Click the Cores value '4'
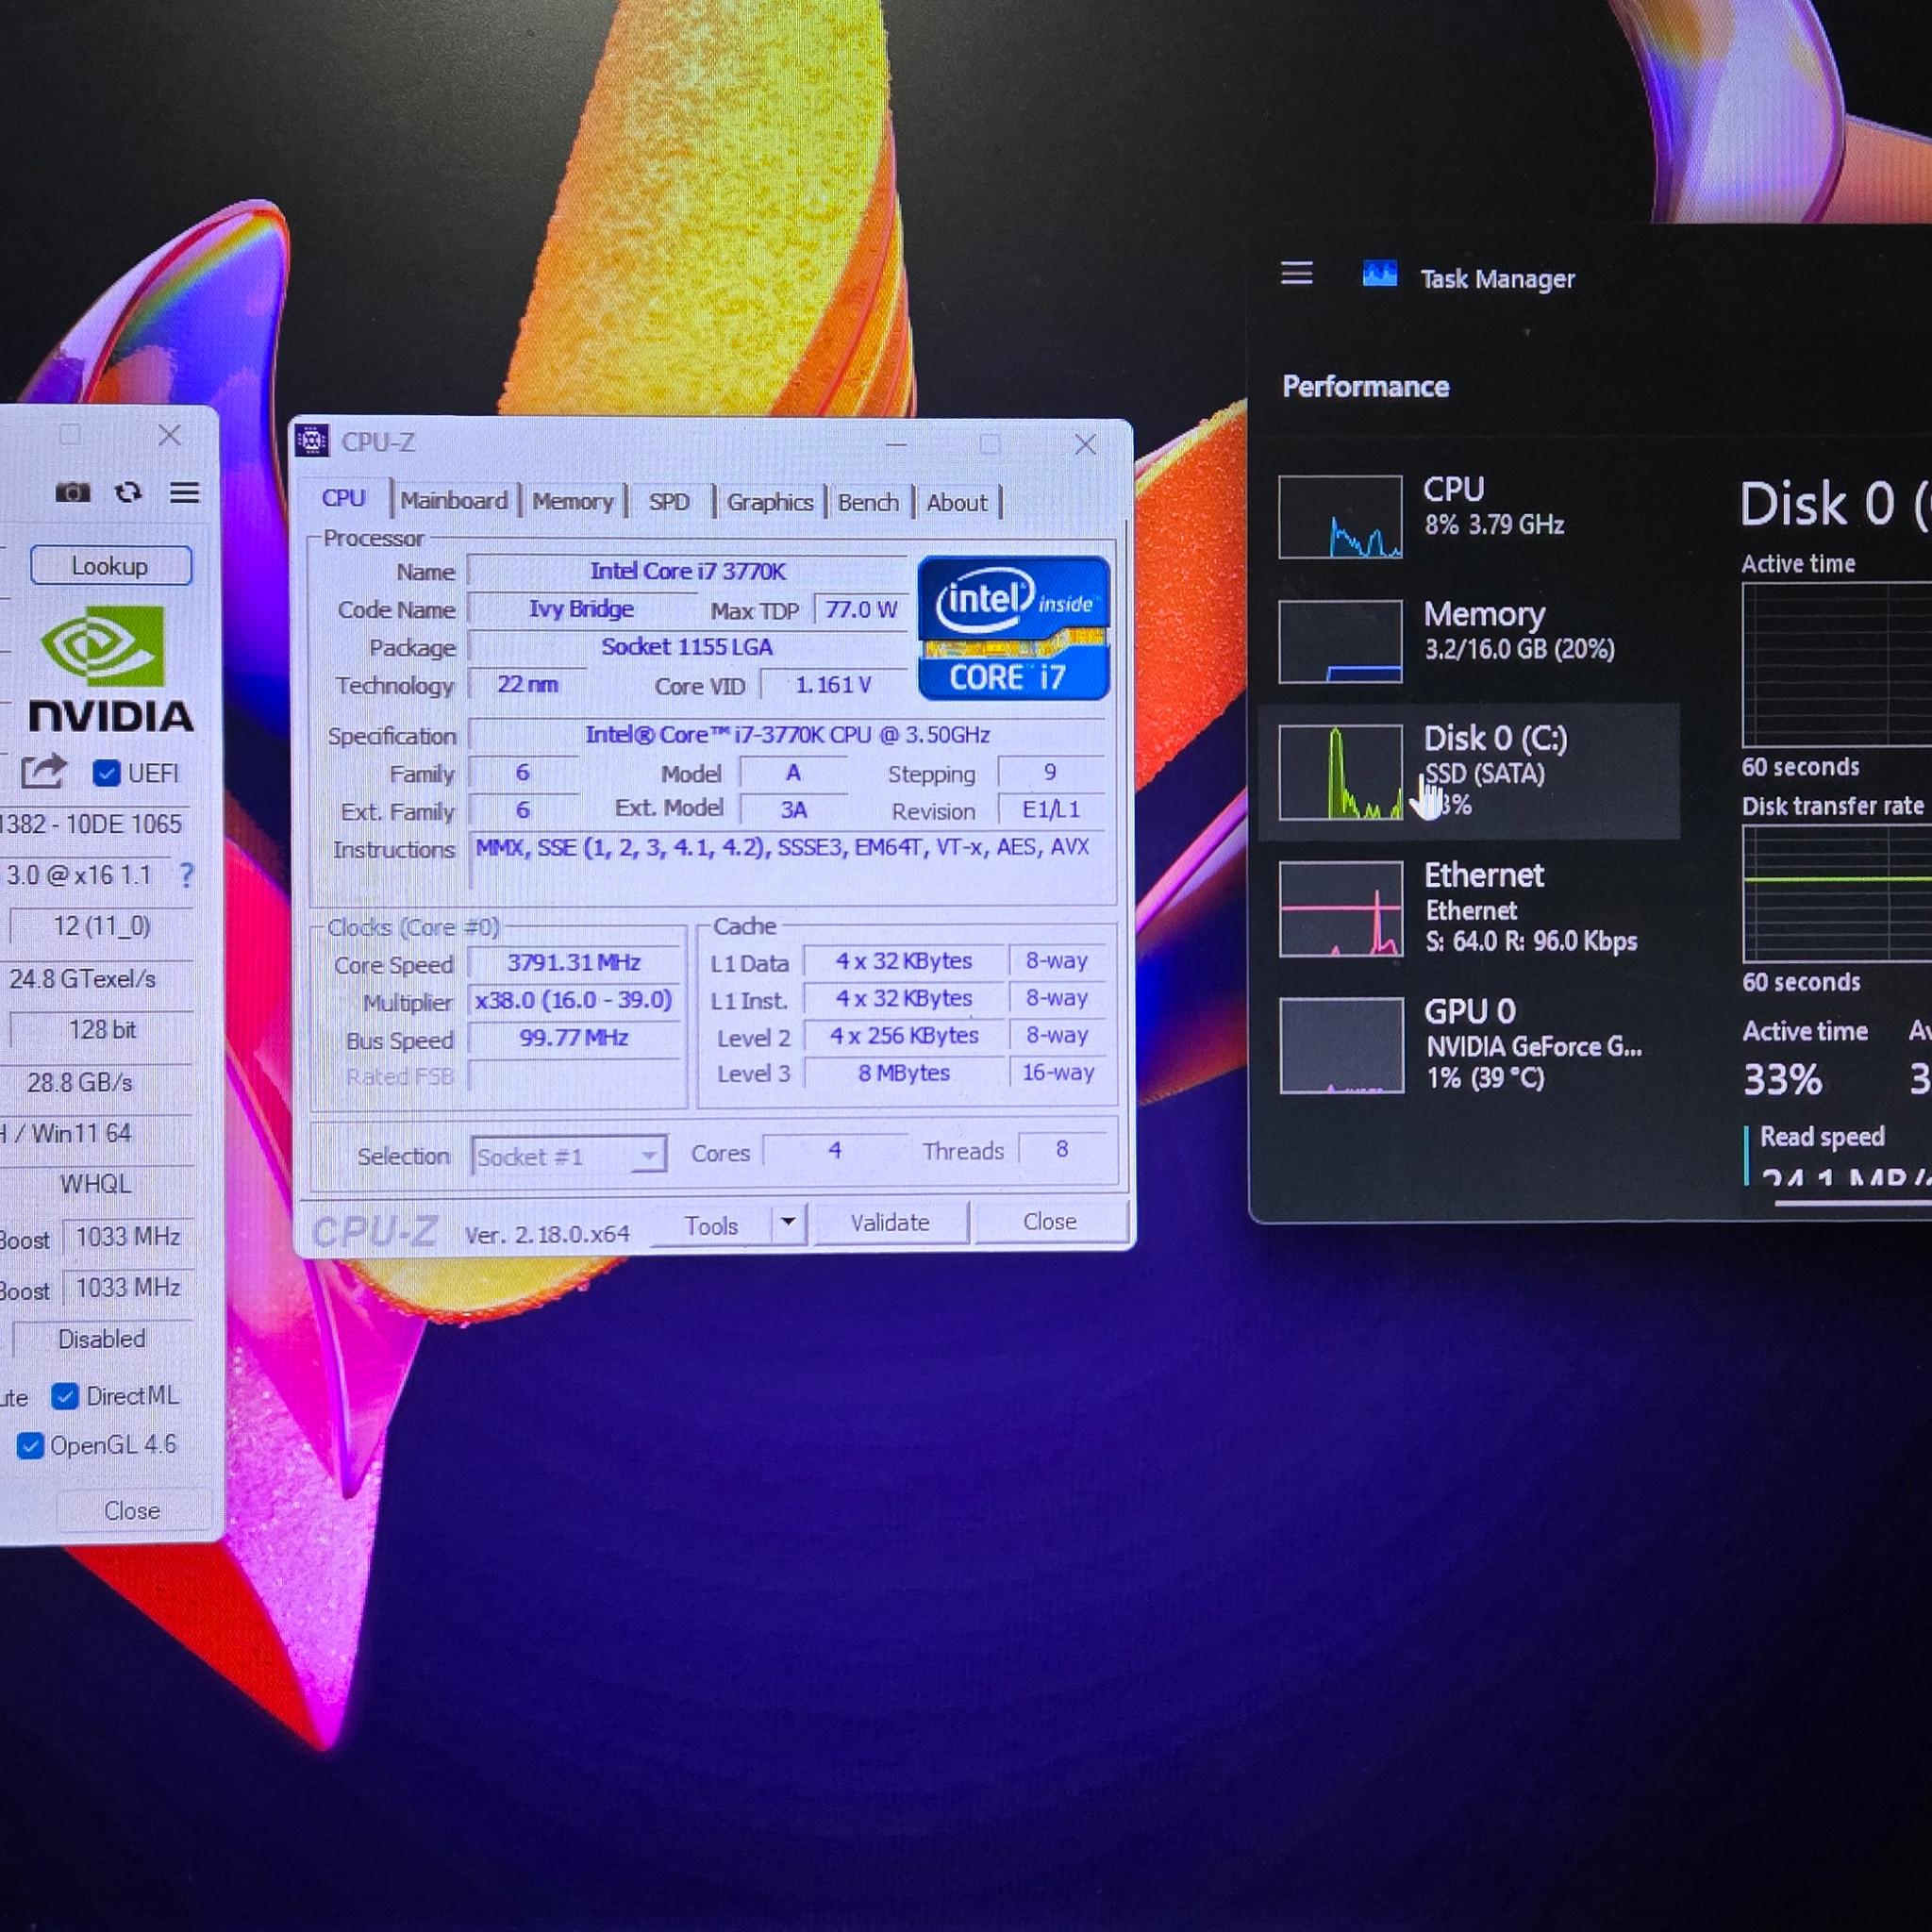This screenshot has height=1932, width=1932. (835, 1150)
